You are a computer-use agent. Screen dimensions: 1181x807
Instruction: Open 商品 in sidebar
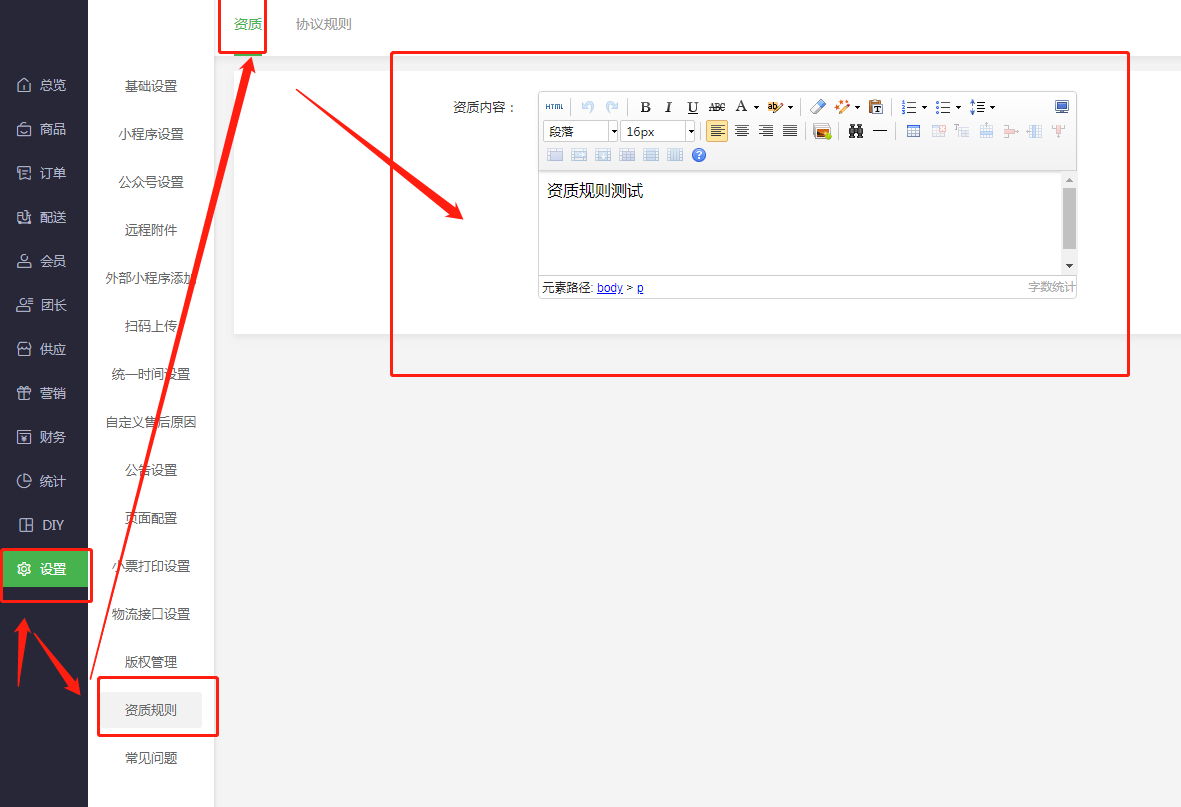(44, 129)
